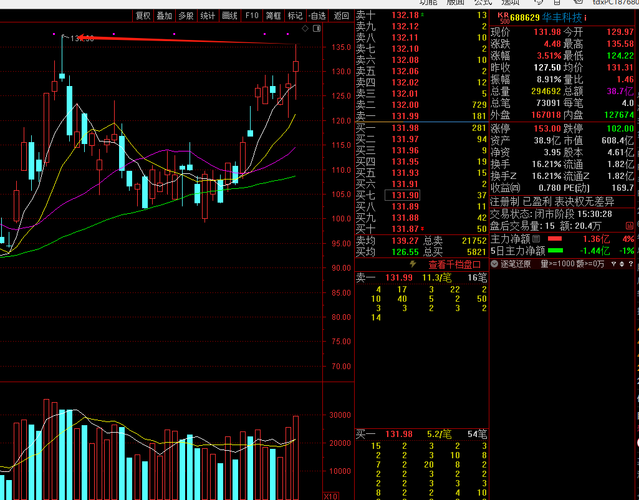The height and width of the screenshot is (500, 639).
Task: Click green 5日主力净额 bar indicator
Action: (x=555, y=250)
